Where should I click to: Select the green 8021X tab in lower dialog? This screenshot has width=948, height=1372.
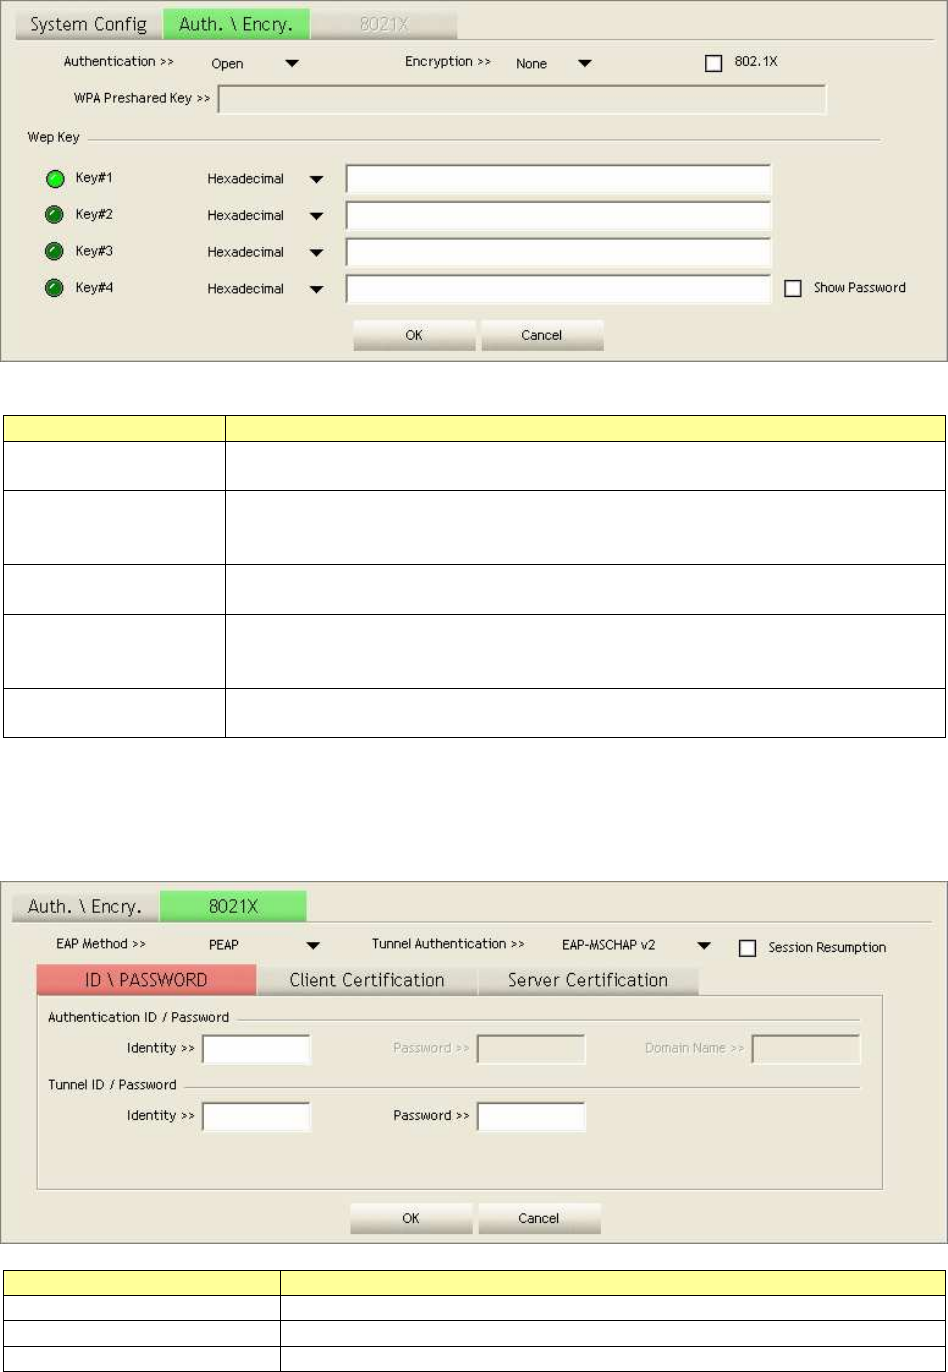(233, 907)
